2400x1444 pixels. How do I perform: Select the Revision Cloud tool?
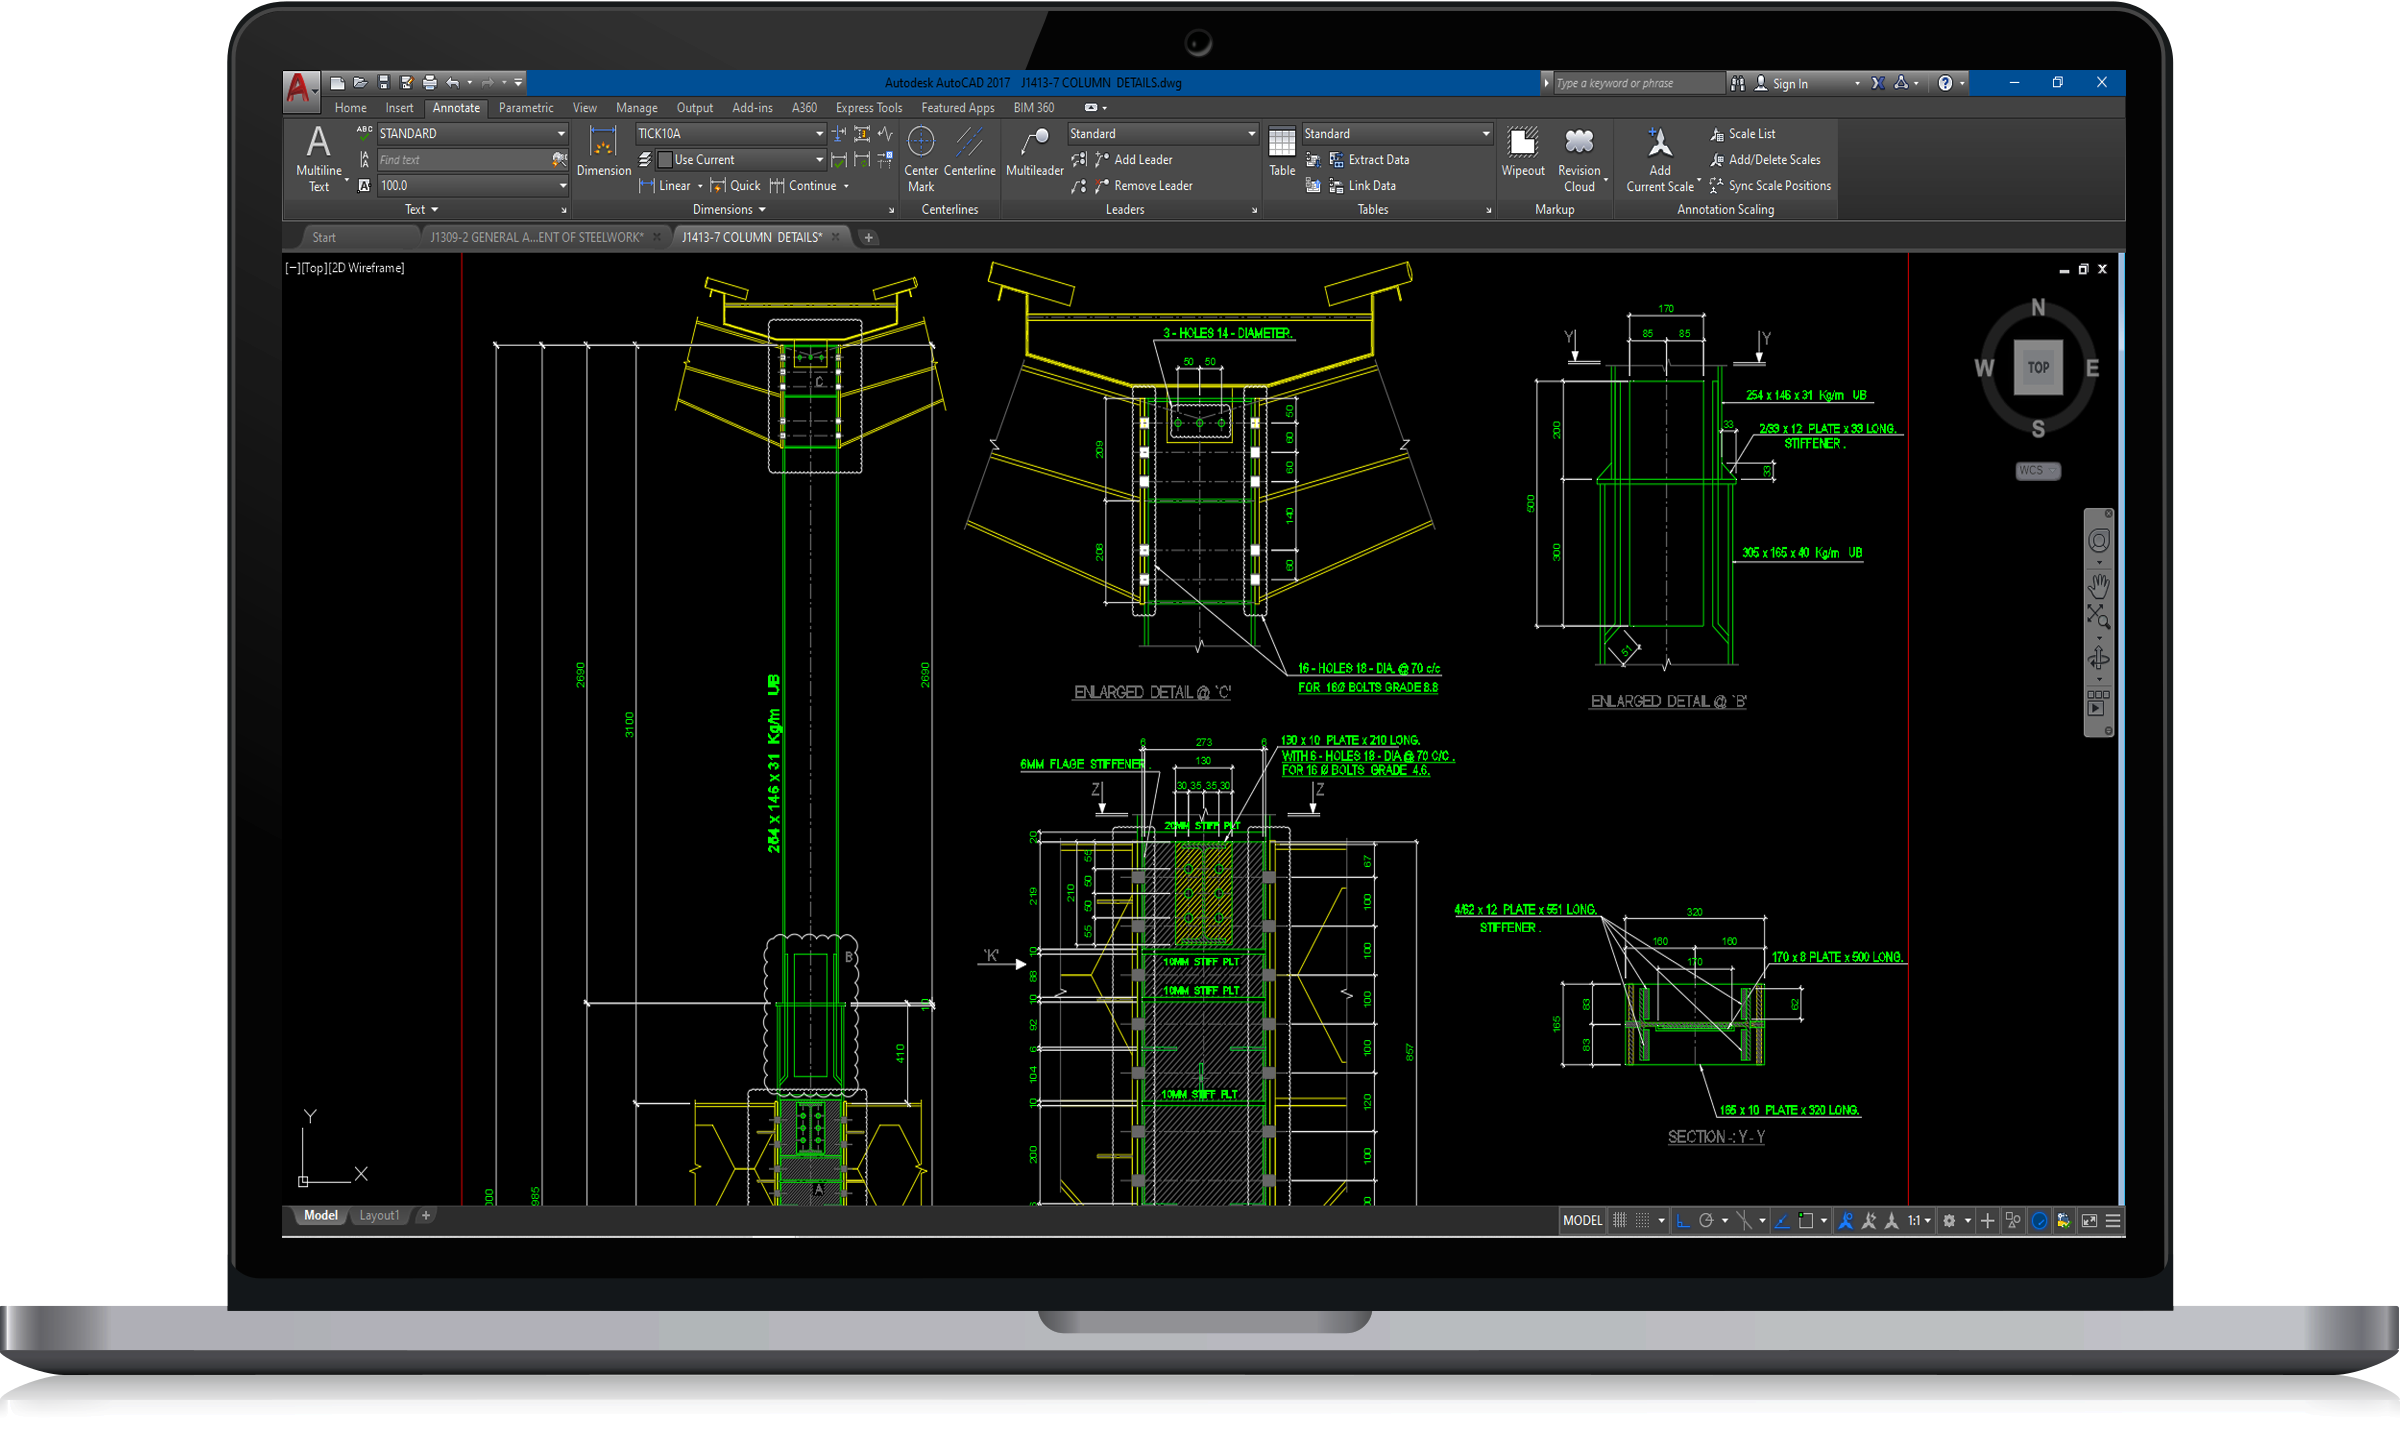[1579, 158]
